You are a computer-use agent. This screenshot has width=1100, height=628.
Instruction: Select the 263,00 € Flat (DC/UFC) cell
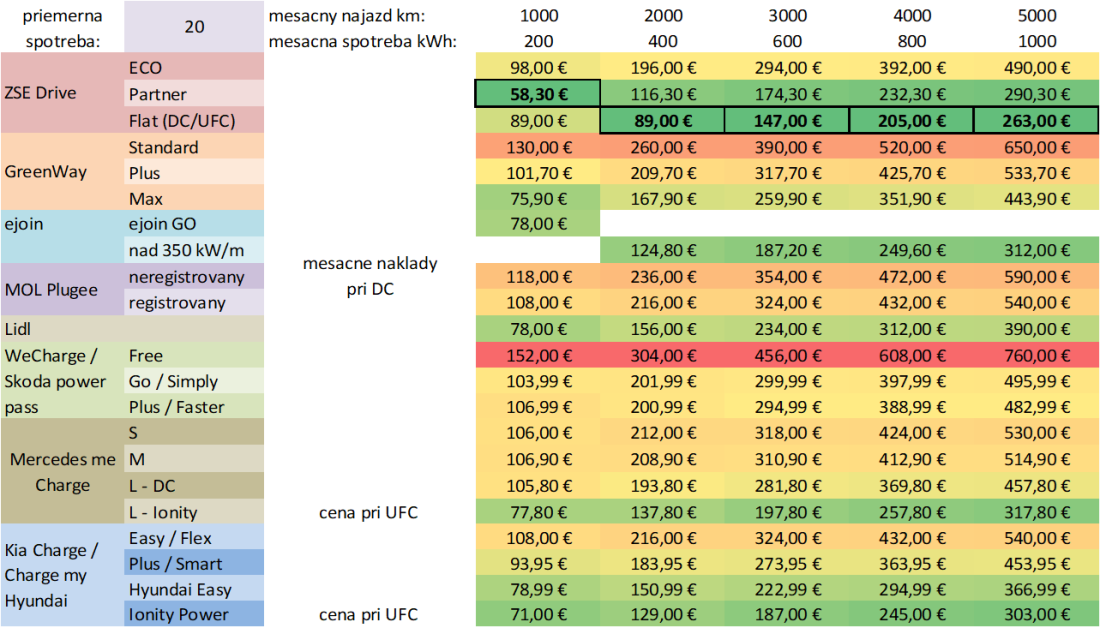point(1037,120)
